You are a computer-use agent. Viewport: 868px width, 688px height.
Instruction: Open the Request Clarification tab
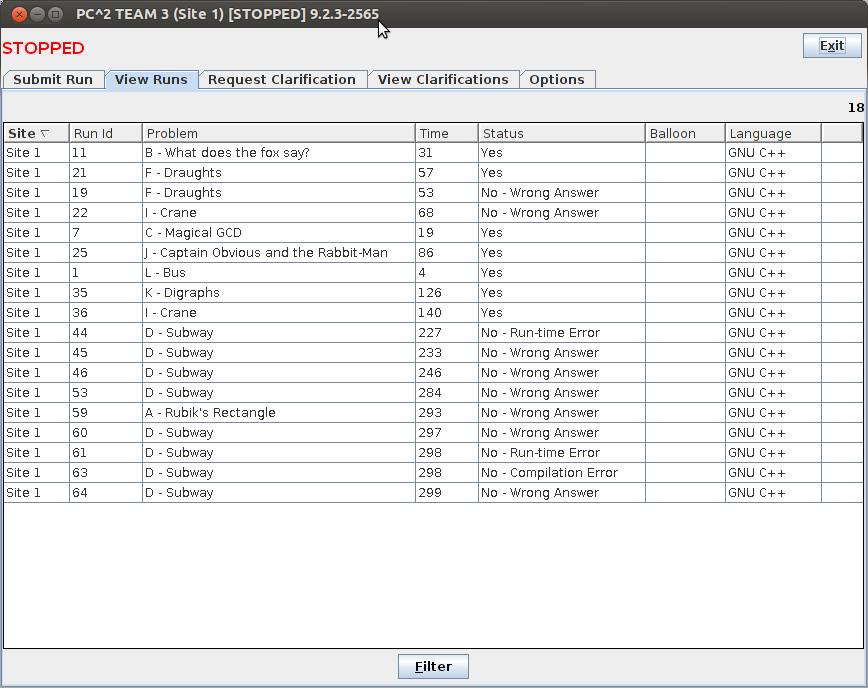click(282, 80)
